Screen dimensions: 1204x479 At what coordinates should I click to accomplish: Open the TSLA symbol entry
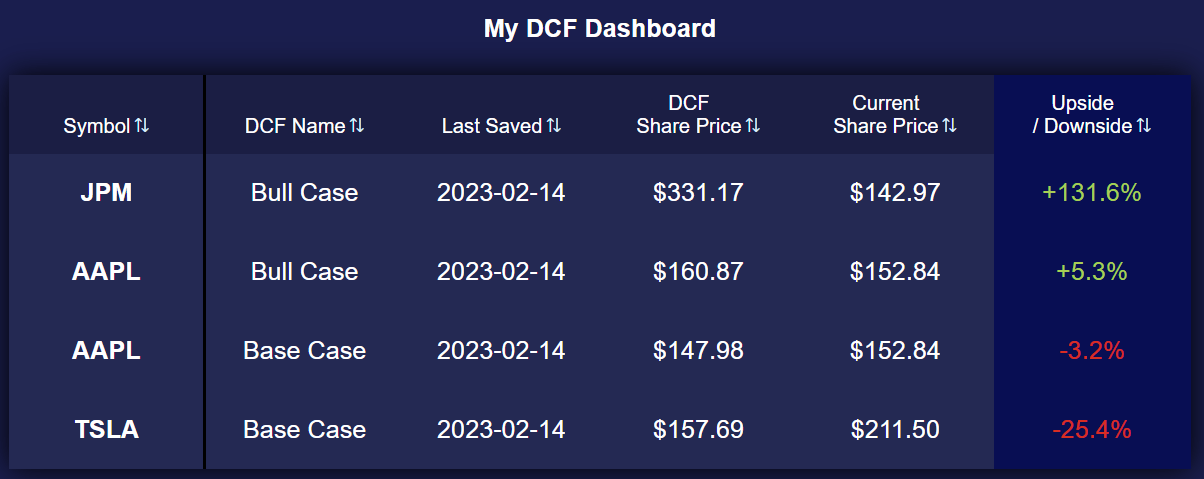click(x=106, y=430)
